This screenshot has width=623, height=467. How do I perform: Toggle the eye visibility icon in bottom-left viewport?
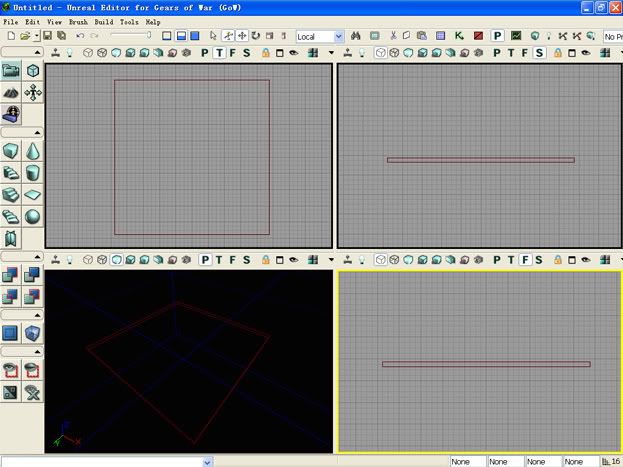coord(293,260)
